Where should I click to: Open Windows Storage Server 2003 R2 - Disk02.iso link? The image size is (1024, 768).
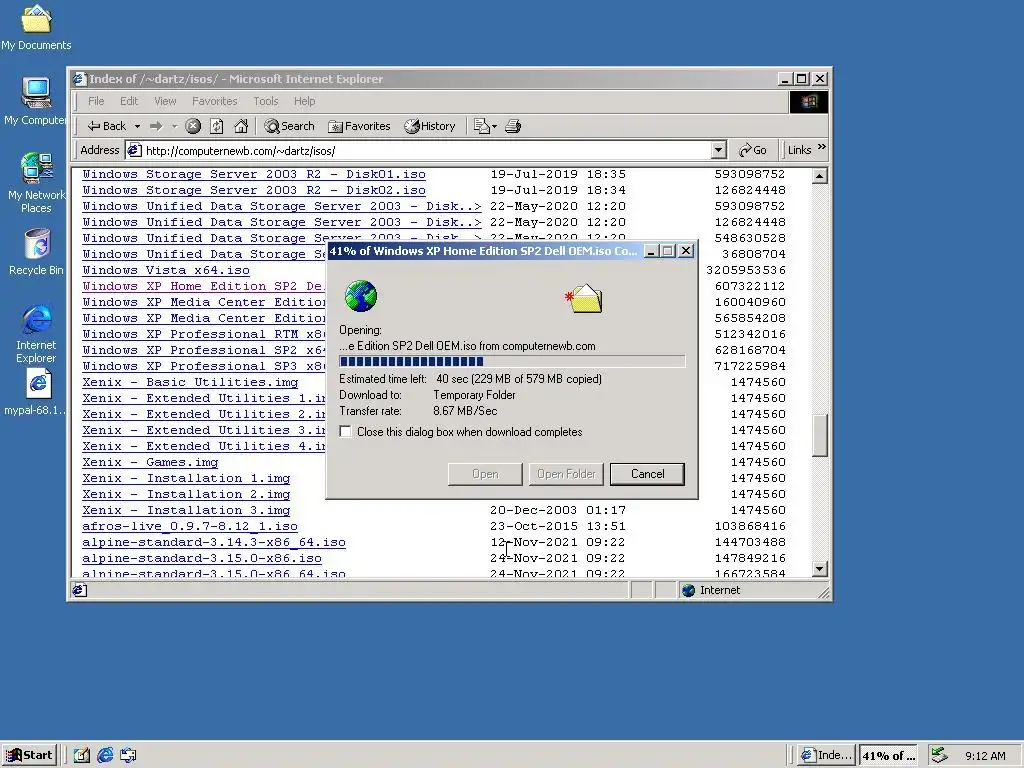254,190
